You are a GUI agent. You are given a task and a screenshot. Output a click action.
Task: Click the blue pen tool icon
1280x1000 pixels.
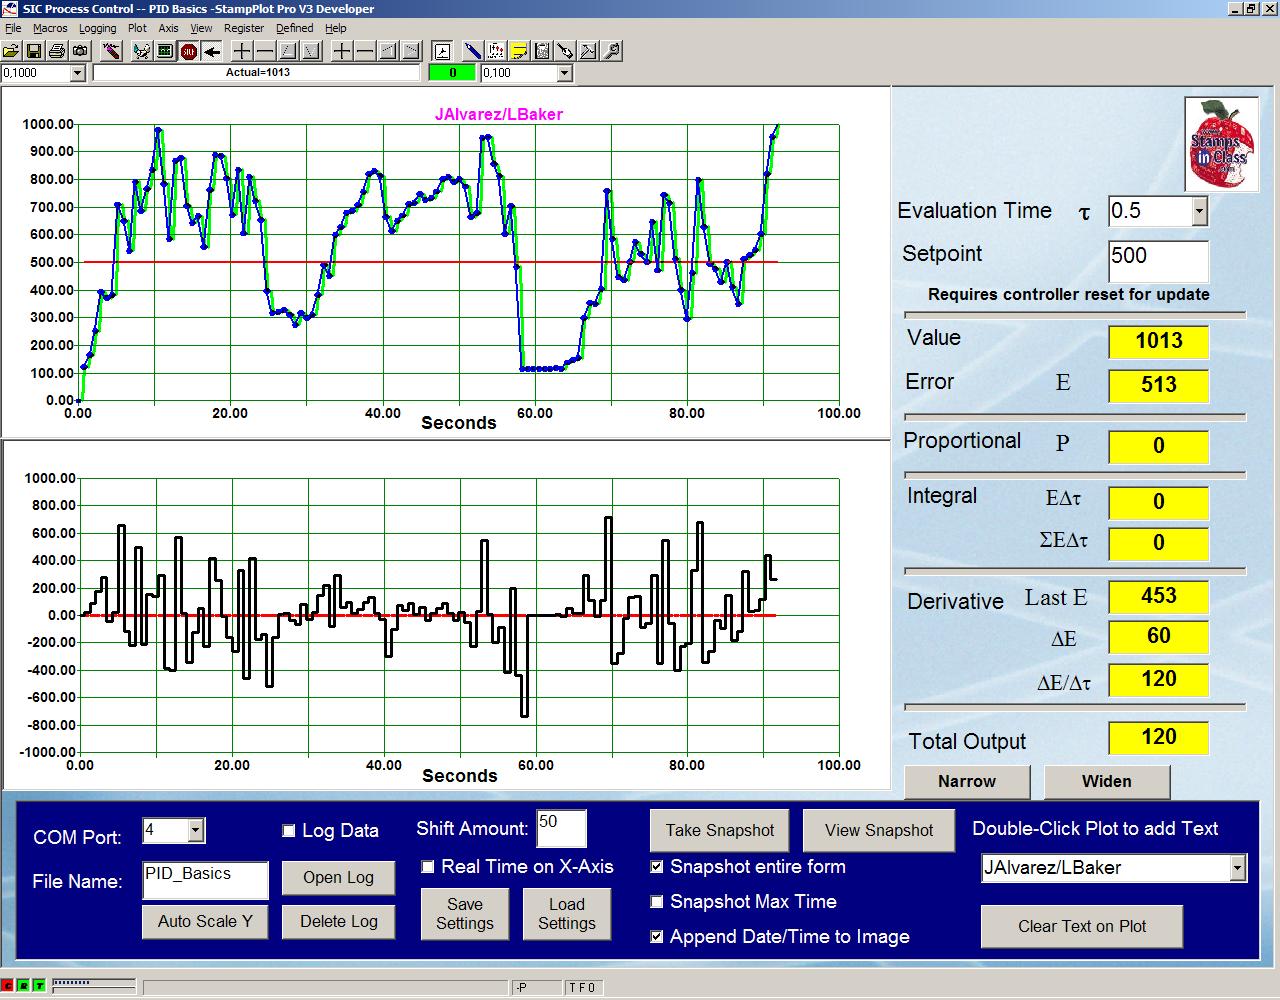473,51
